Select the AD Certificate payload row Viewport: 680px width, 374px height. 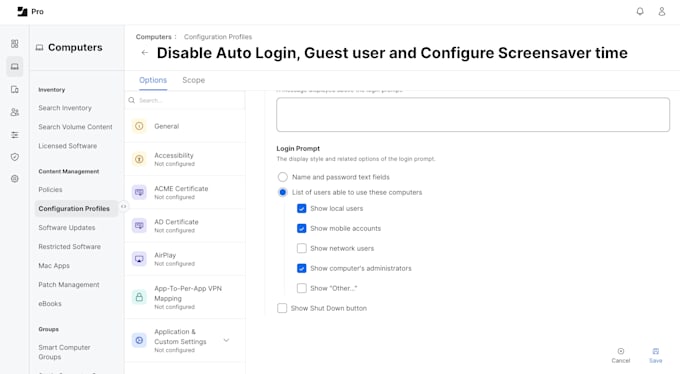tap(185, 226)
